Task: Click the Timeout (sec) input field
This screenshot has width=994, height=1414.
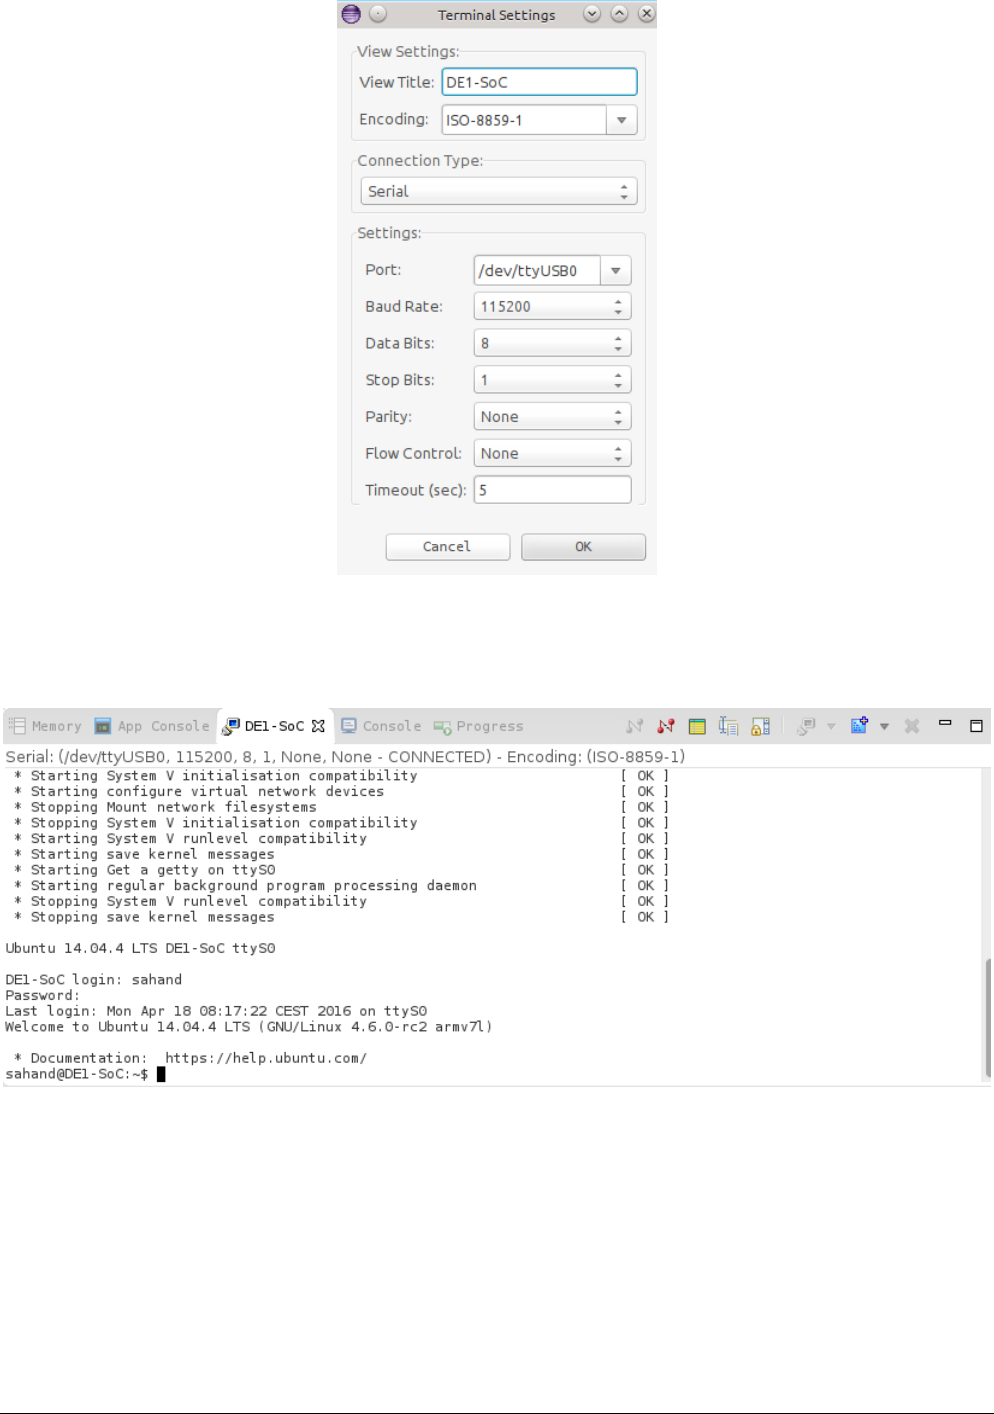Action: [x=552, y=490]
